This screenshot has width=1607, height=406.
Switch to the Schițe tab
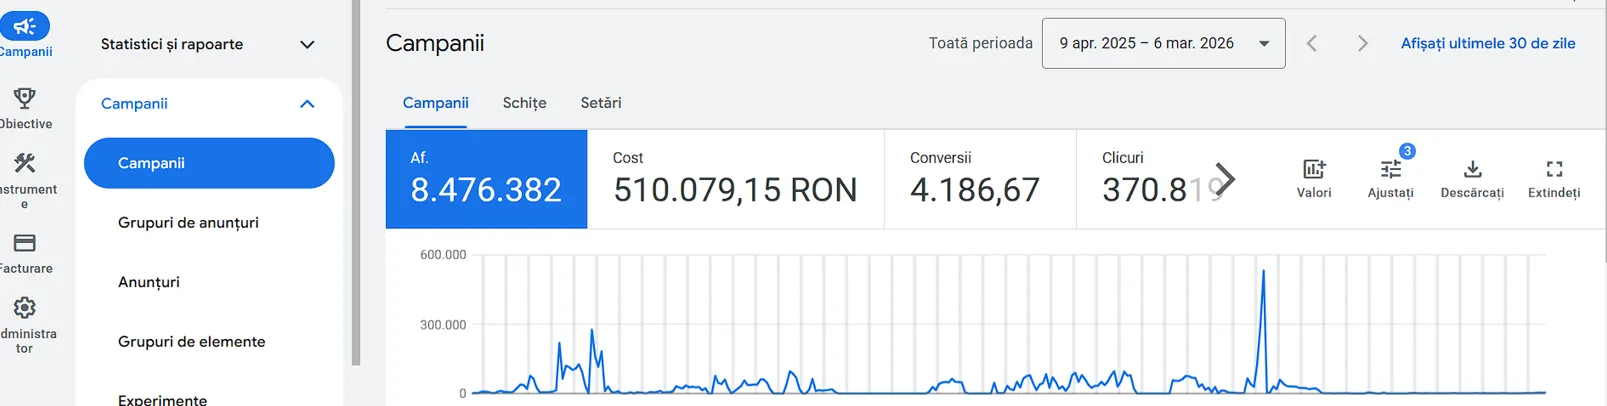point(524,103)
